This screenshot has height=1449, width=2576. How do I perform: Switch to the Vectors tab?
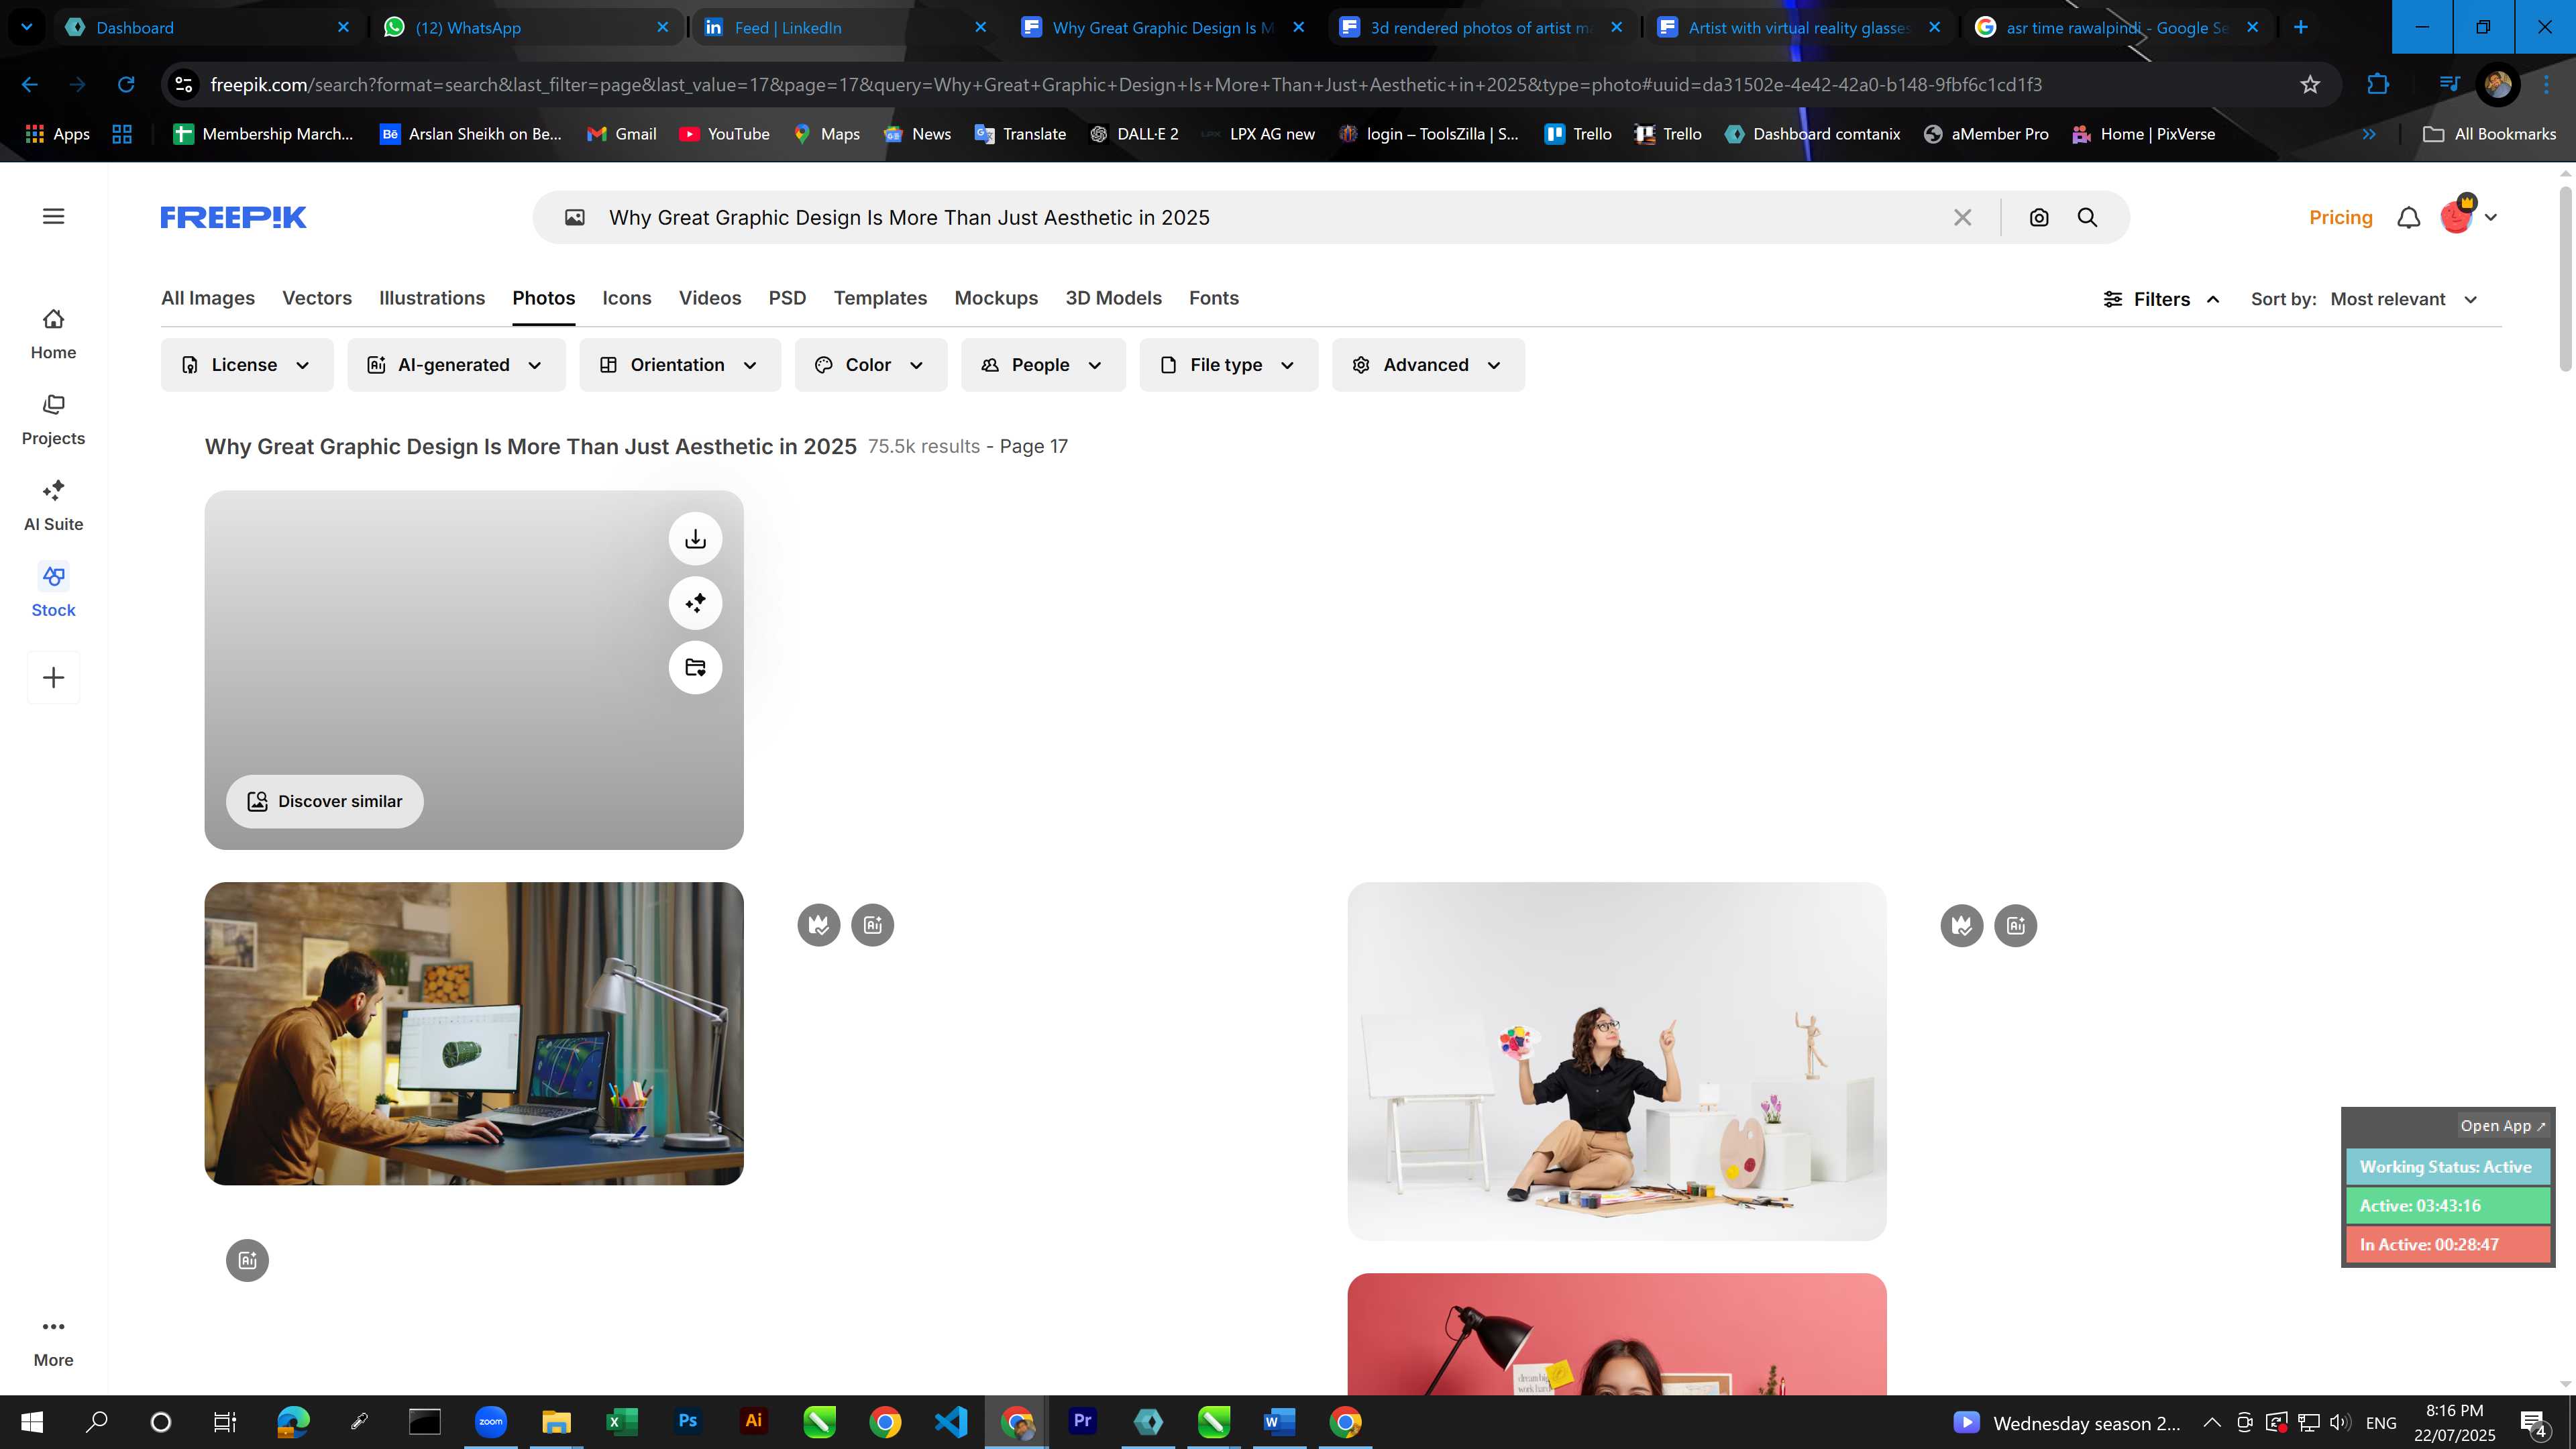coord(317,298)
